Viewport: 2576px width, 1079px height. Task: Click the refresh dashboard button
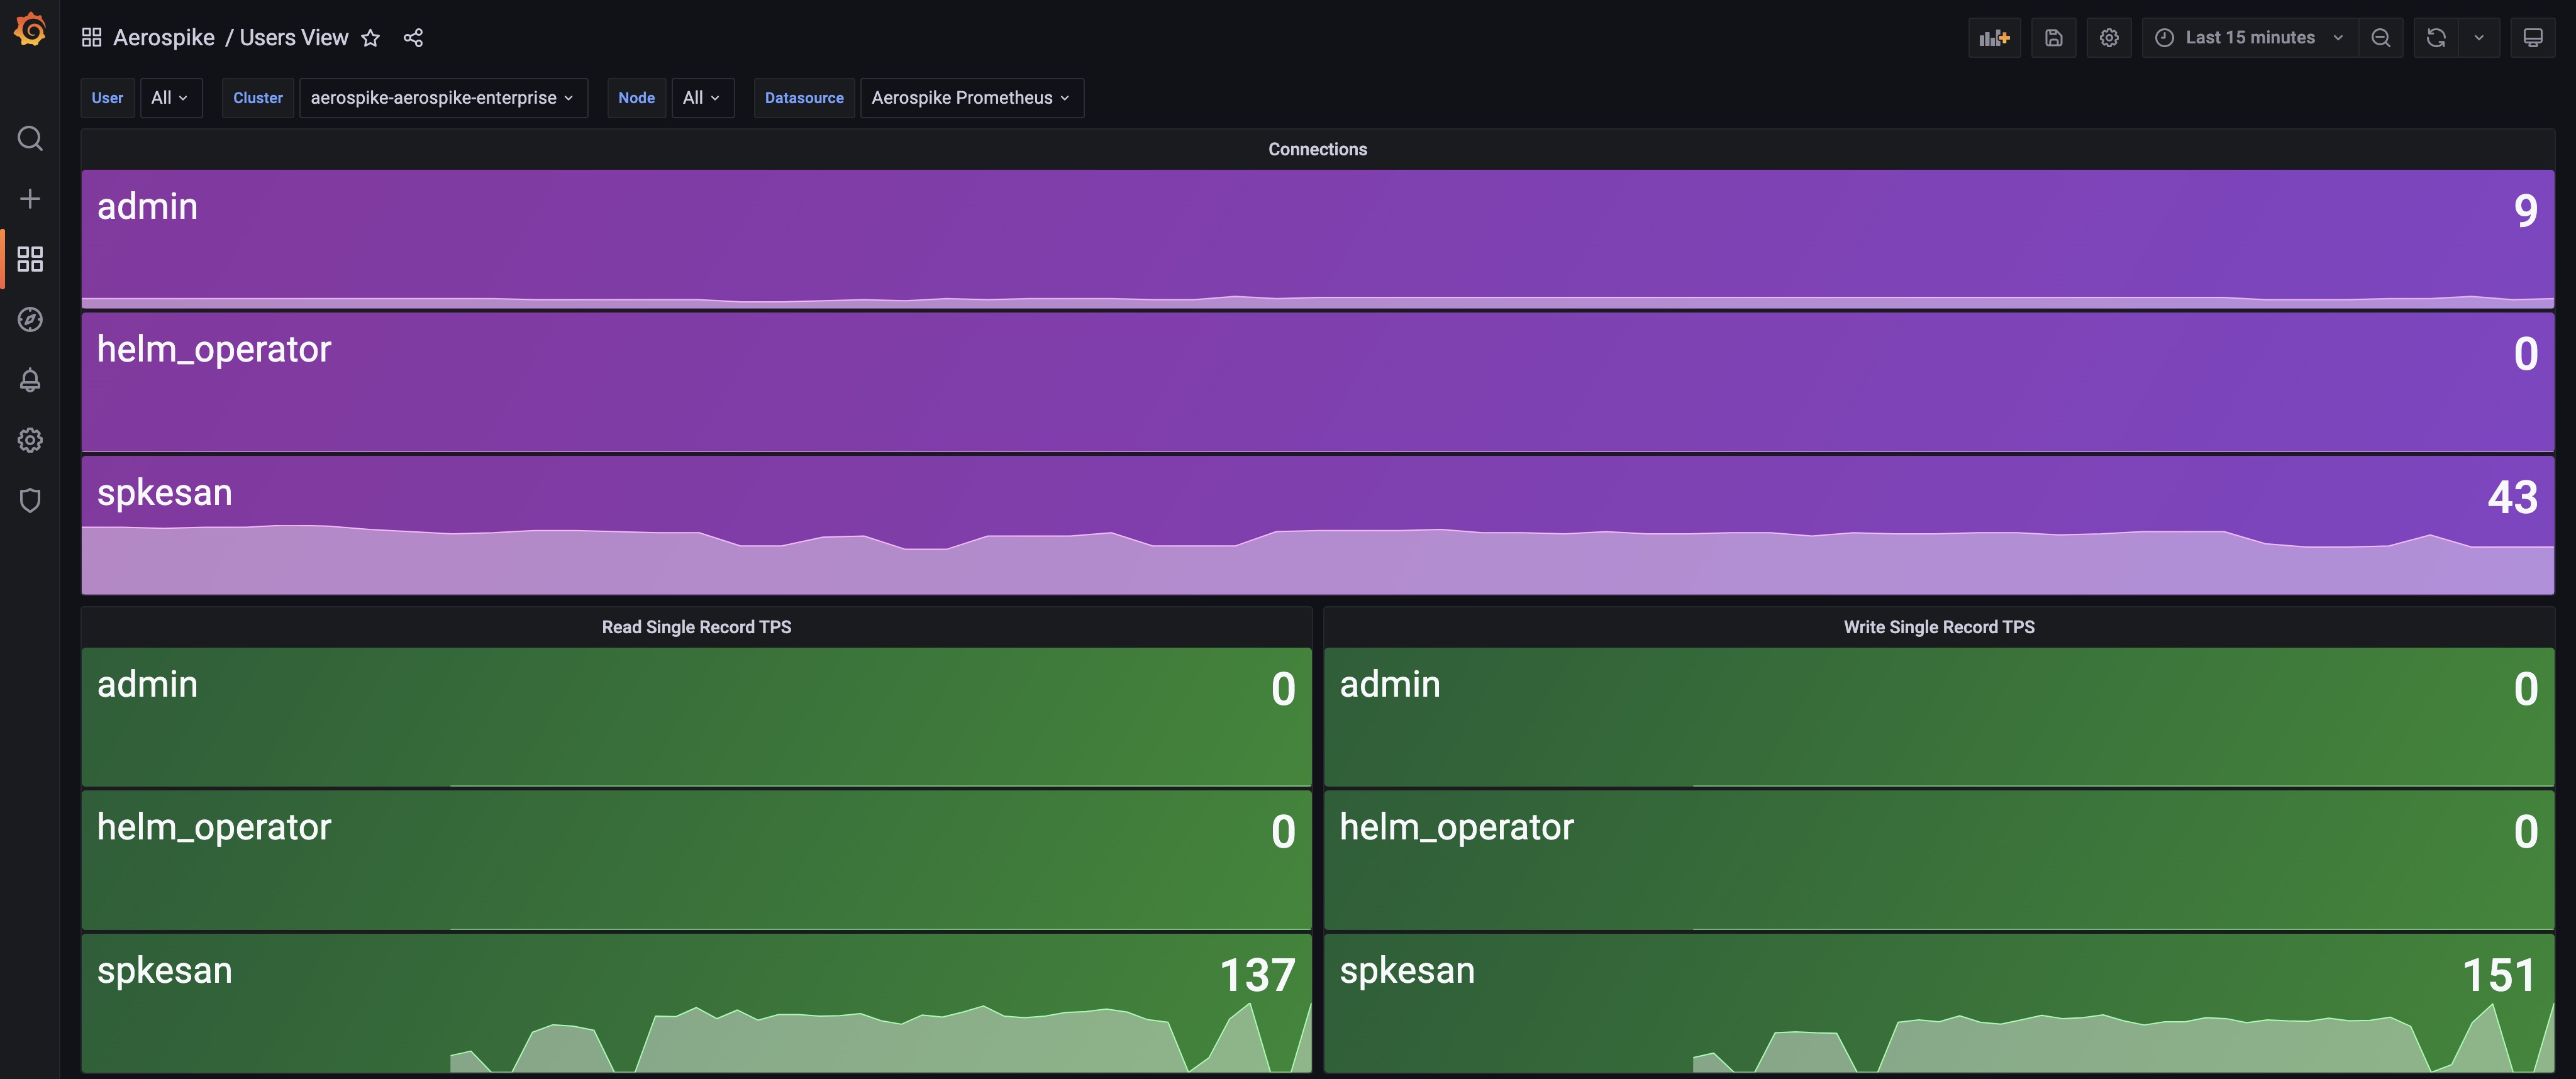2436,38
